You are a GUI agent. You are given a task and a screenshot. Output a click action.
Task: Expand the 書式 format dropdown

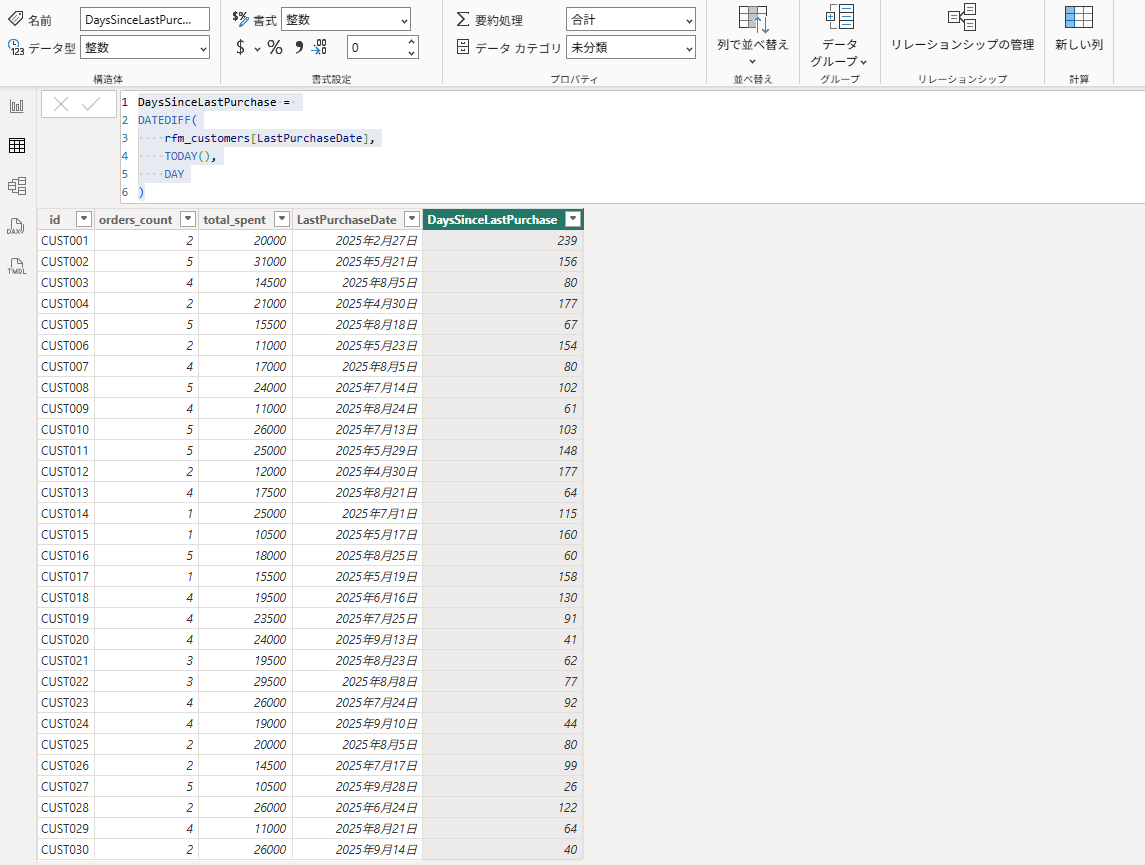[x=345, y=19]
